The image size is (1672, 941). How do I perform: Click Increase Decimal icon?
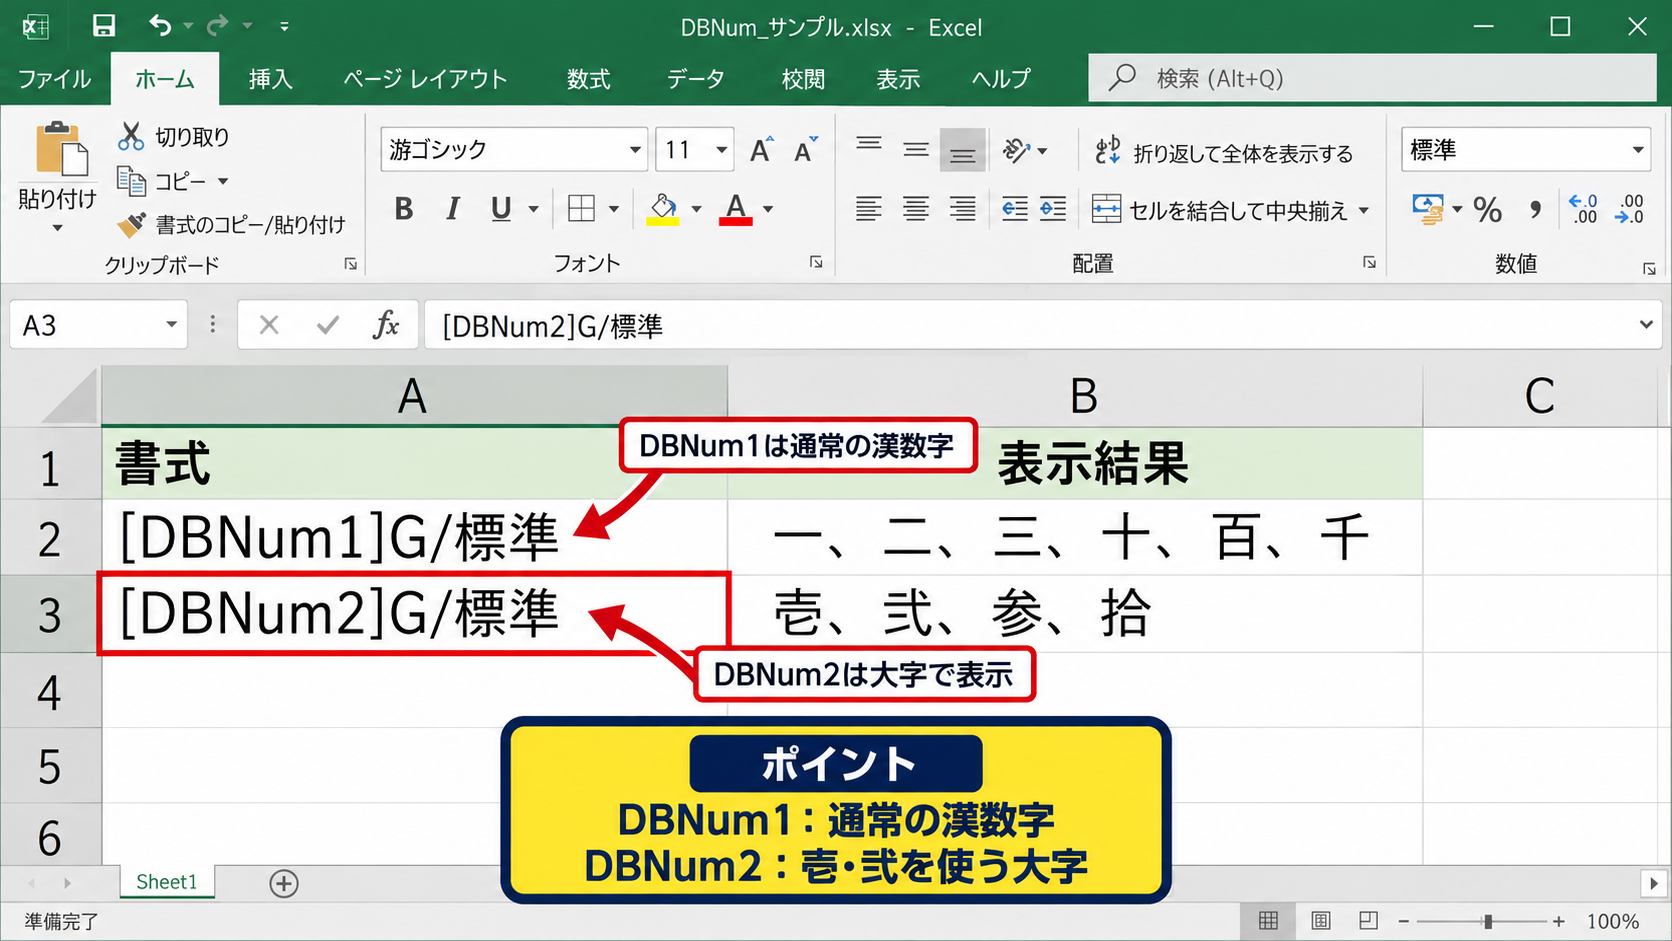1584,209
